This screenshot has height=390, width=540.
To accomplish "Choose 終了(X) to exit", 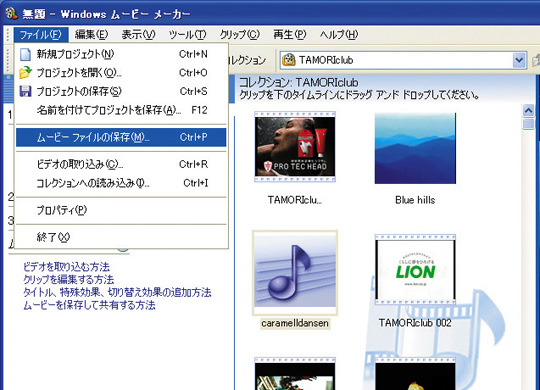I will click(121, 237).
